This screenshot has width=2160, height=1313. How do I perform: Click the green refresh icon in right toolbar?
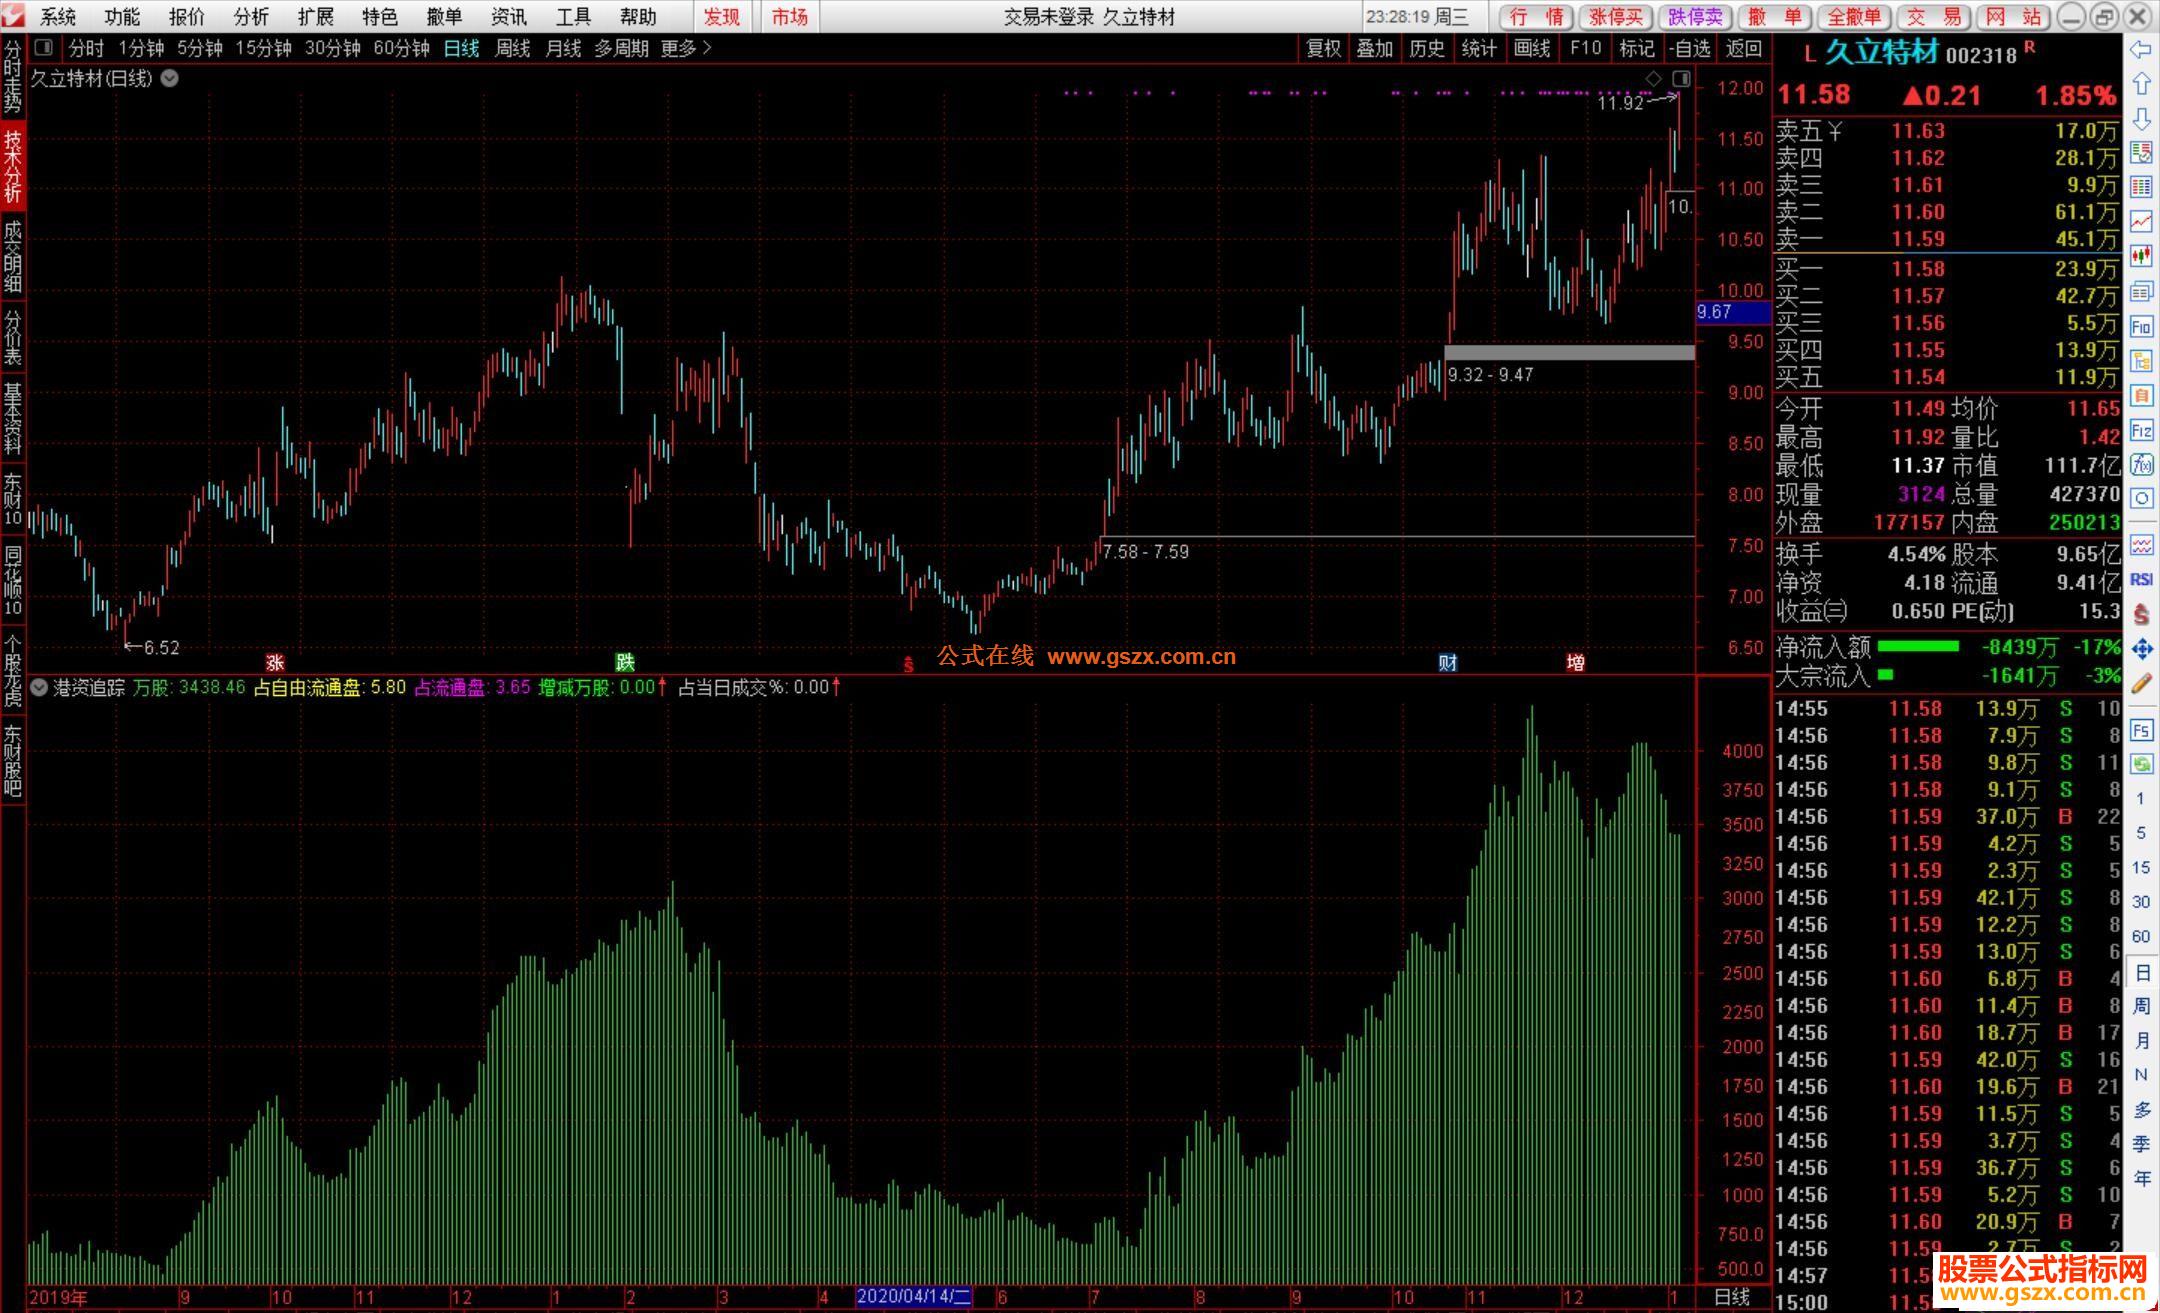click(2141, 765)
